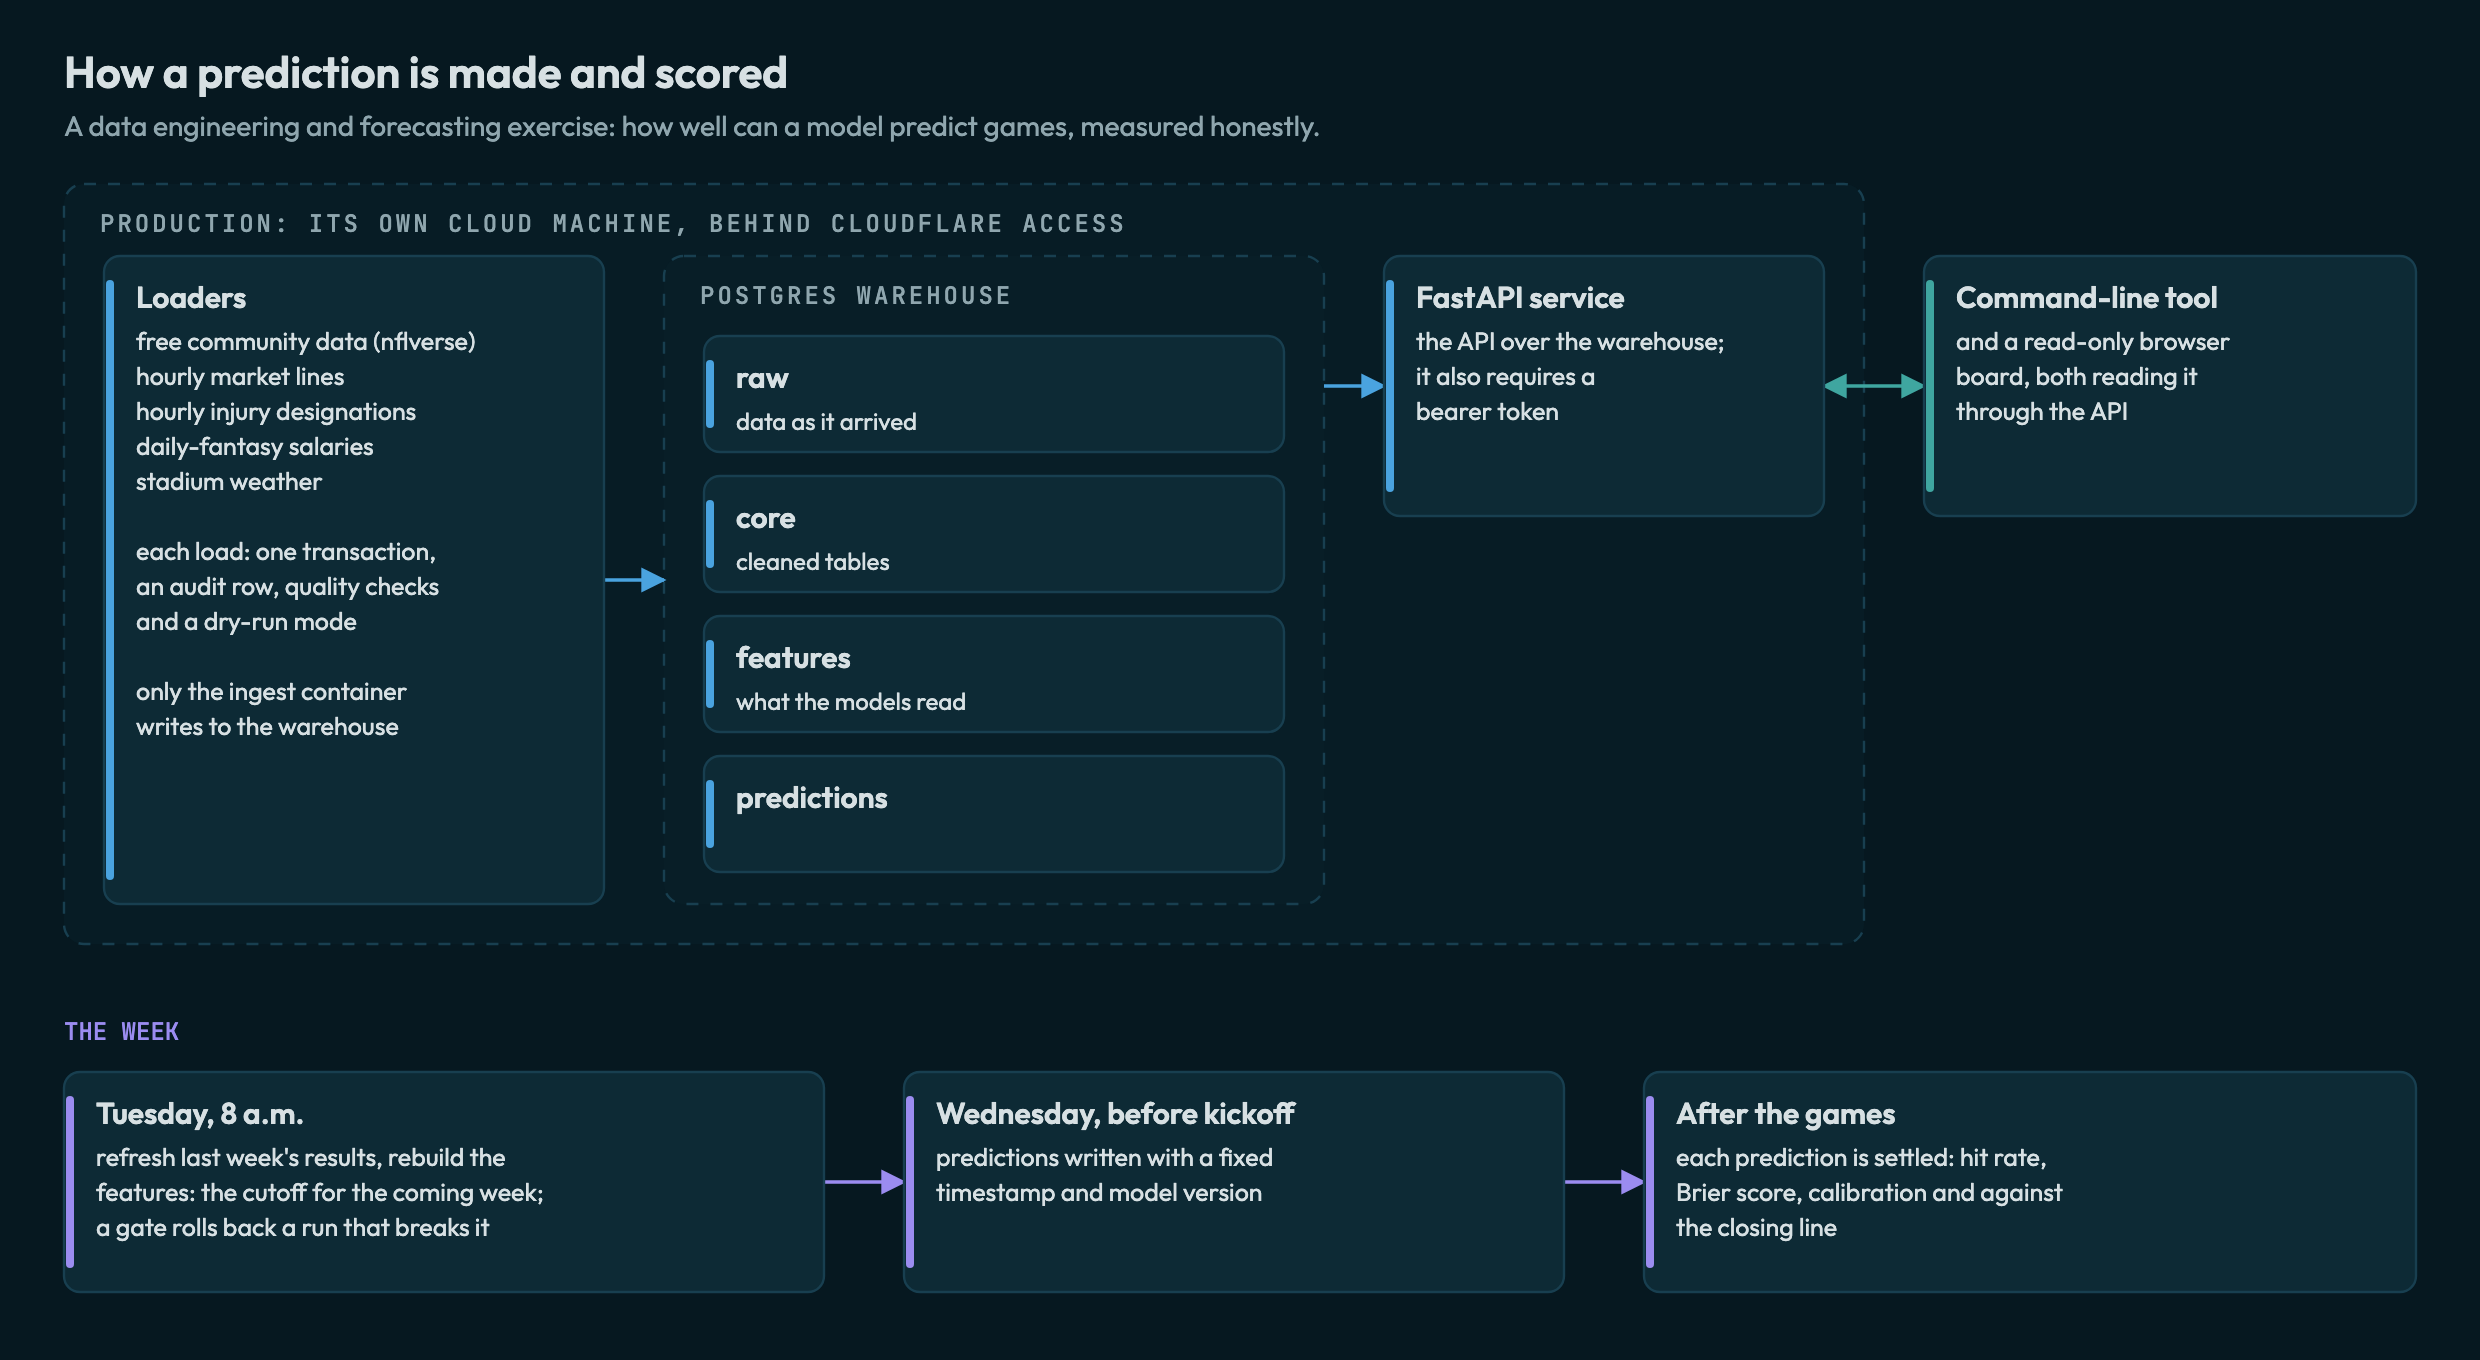Click the 'Command-line tool' heading
2480x1360 pixels.
(x=2086, y=298)
